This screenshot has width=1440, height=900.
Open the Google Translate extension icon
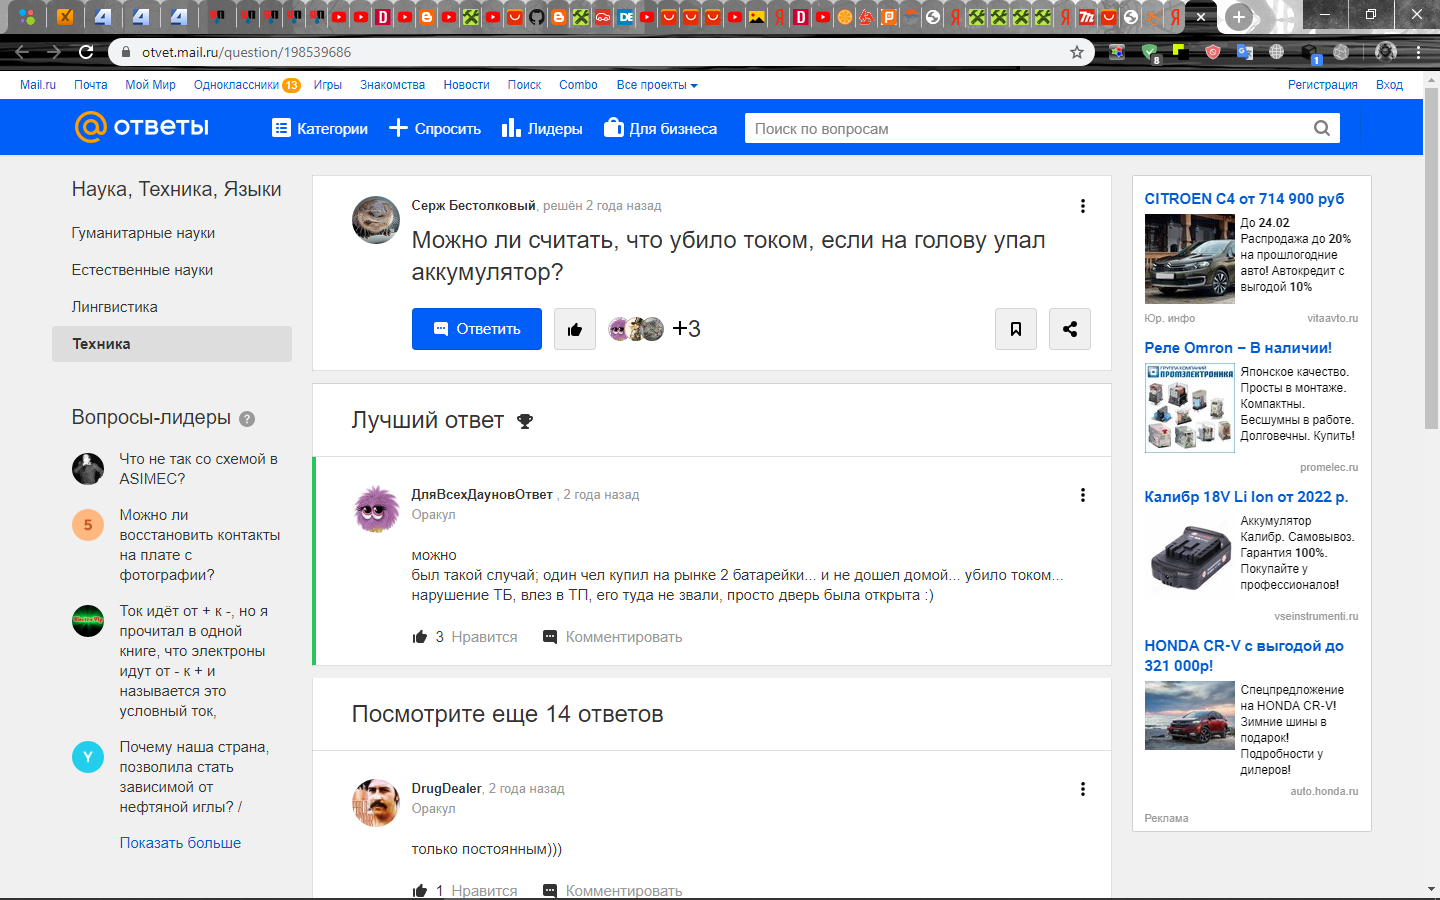pos(1245,52)
